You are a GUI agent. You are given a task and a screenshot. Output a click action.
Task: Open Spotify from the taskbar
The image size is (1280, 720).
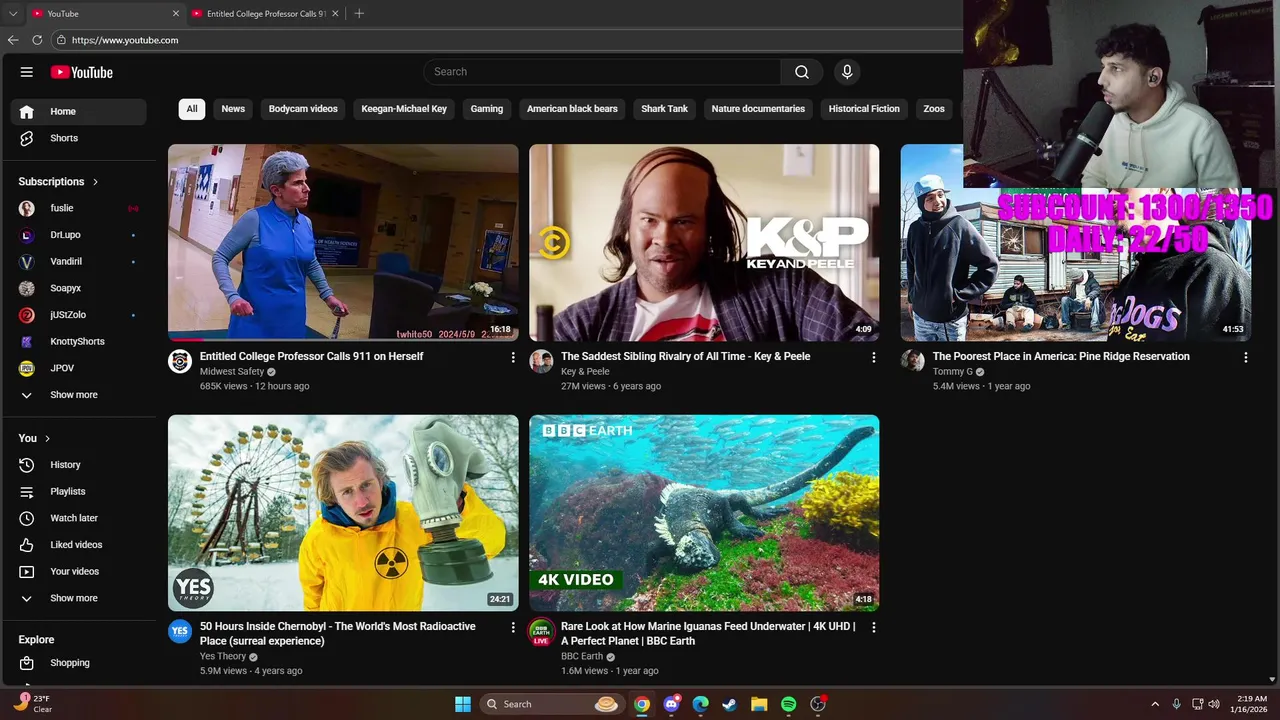tap(788, 704)
